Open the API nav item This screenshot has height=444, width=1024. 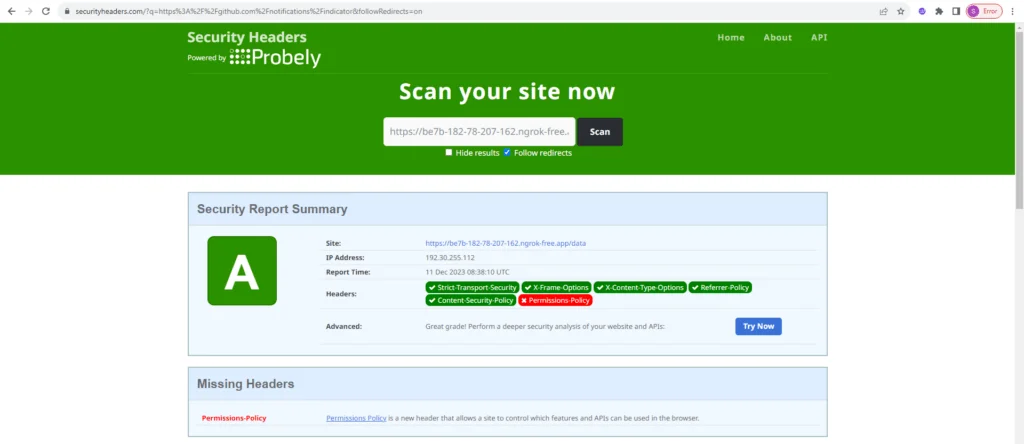(819, 37)
